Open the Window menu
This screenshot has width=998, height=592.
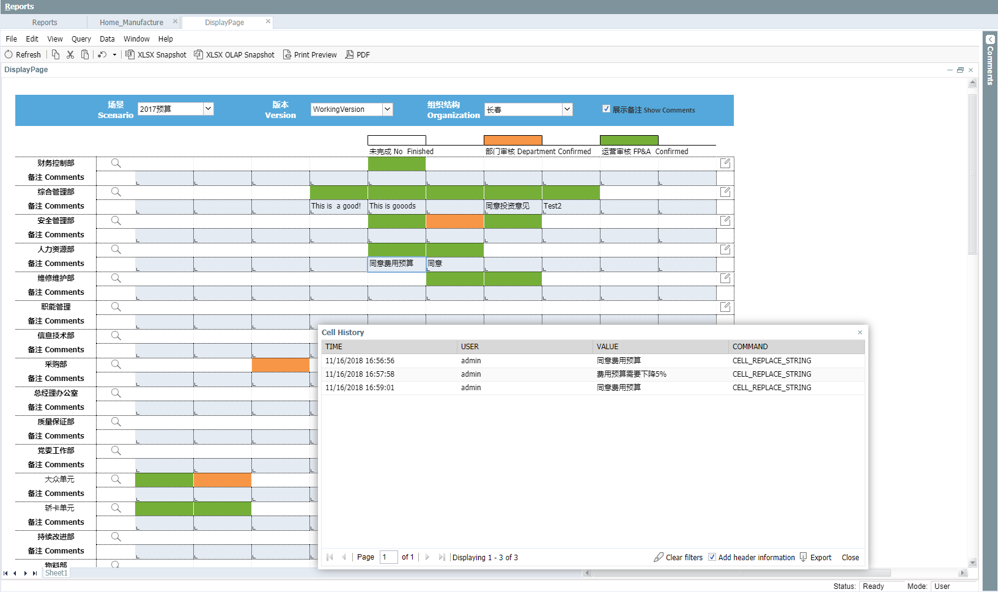click(136, 39)
